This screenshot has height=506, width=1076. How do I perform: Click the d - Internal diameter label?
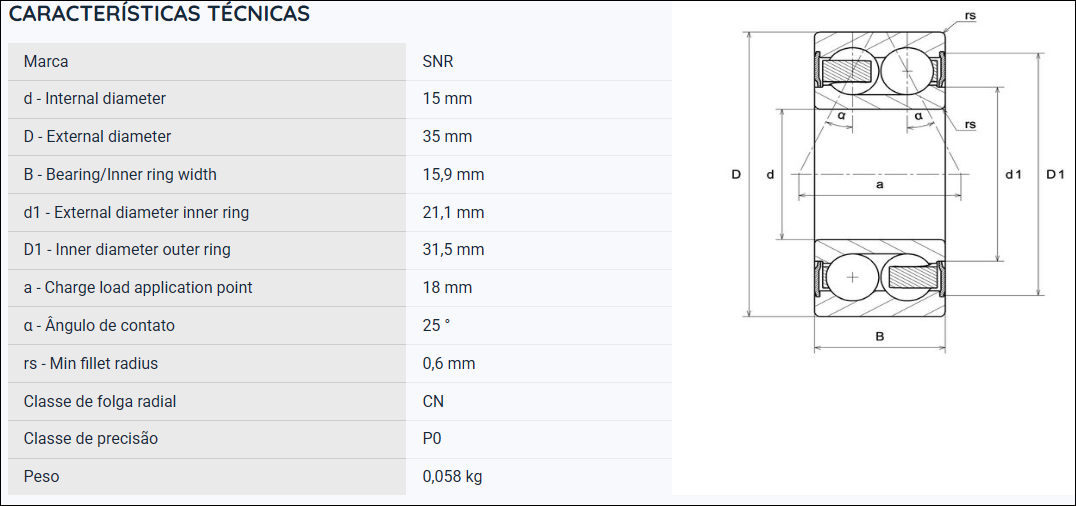tap(95, 98)
